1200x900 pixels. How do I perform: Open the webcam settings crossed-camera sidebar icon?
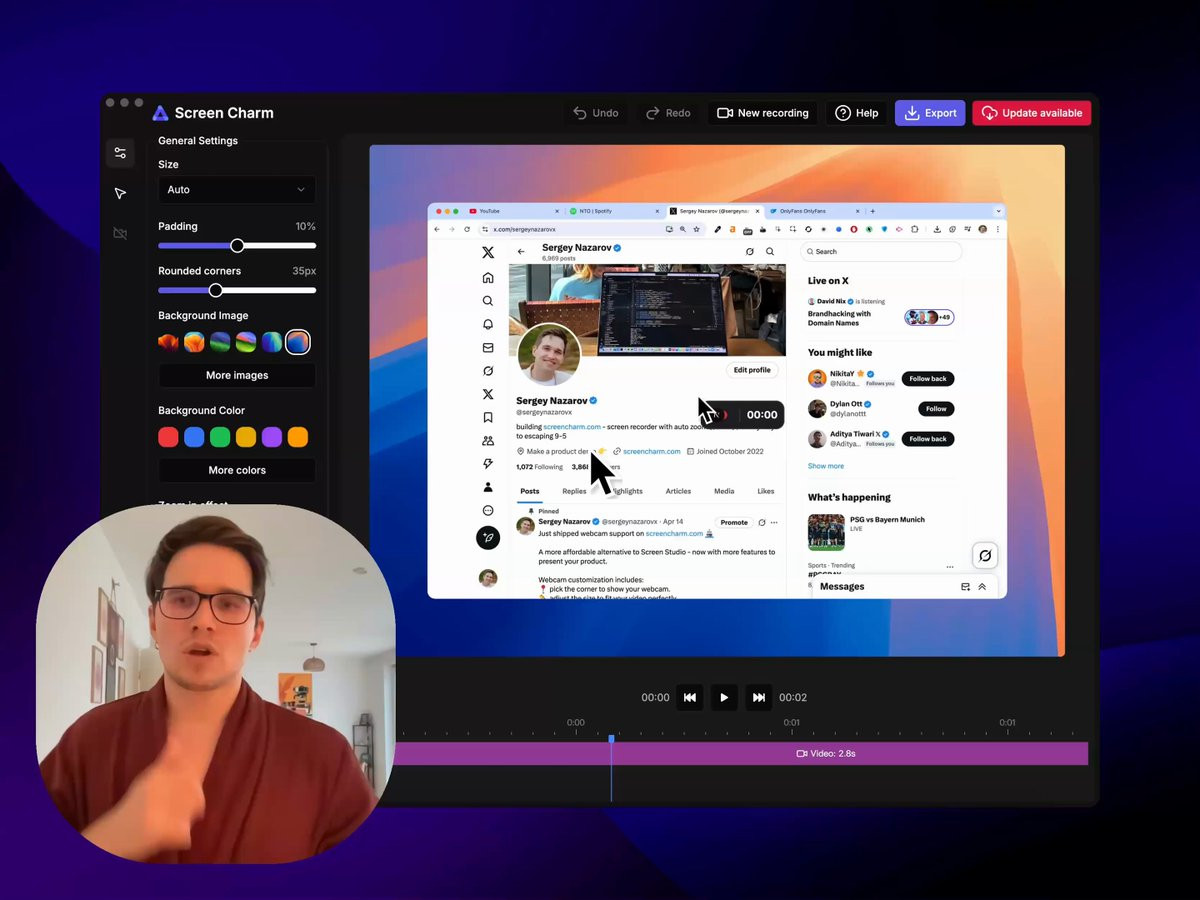click(x=120, y=233)
